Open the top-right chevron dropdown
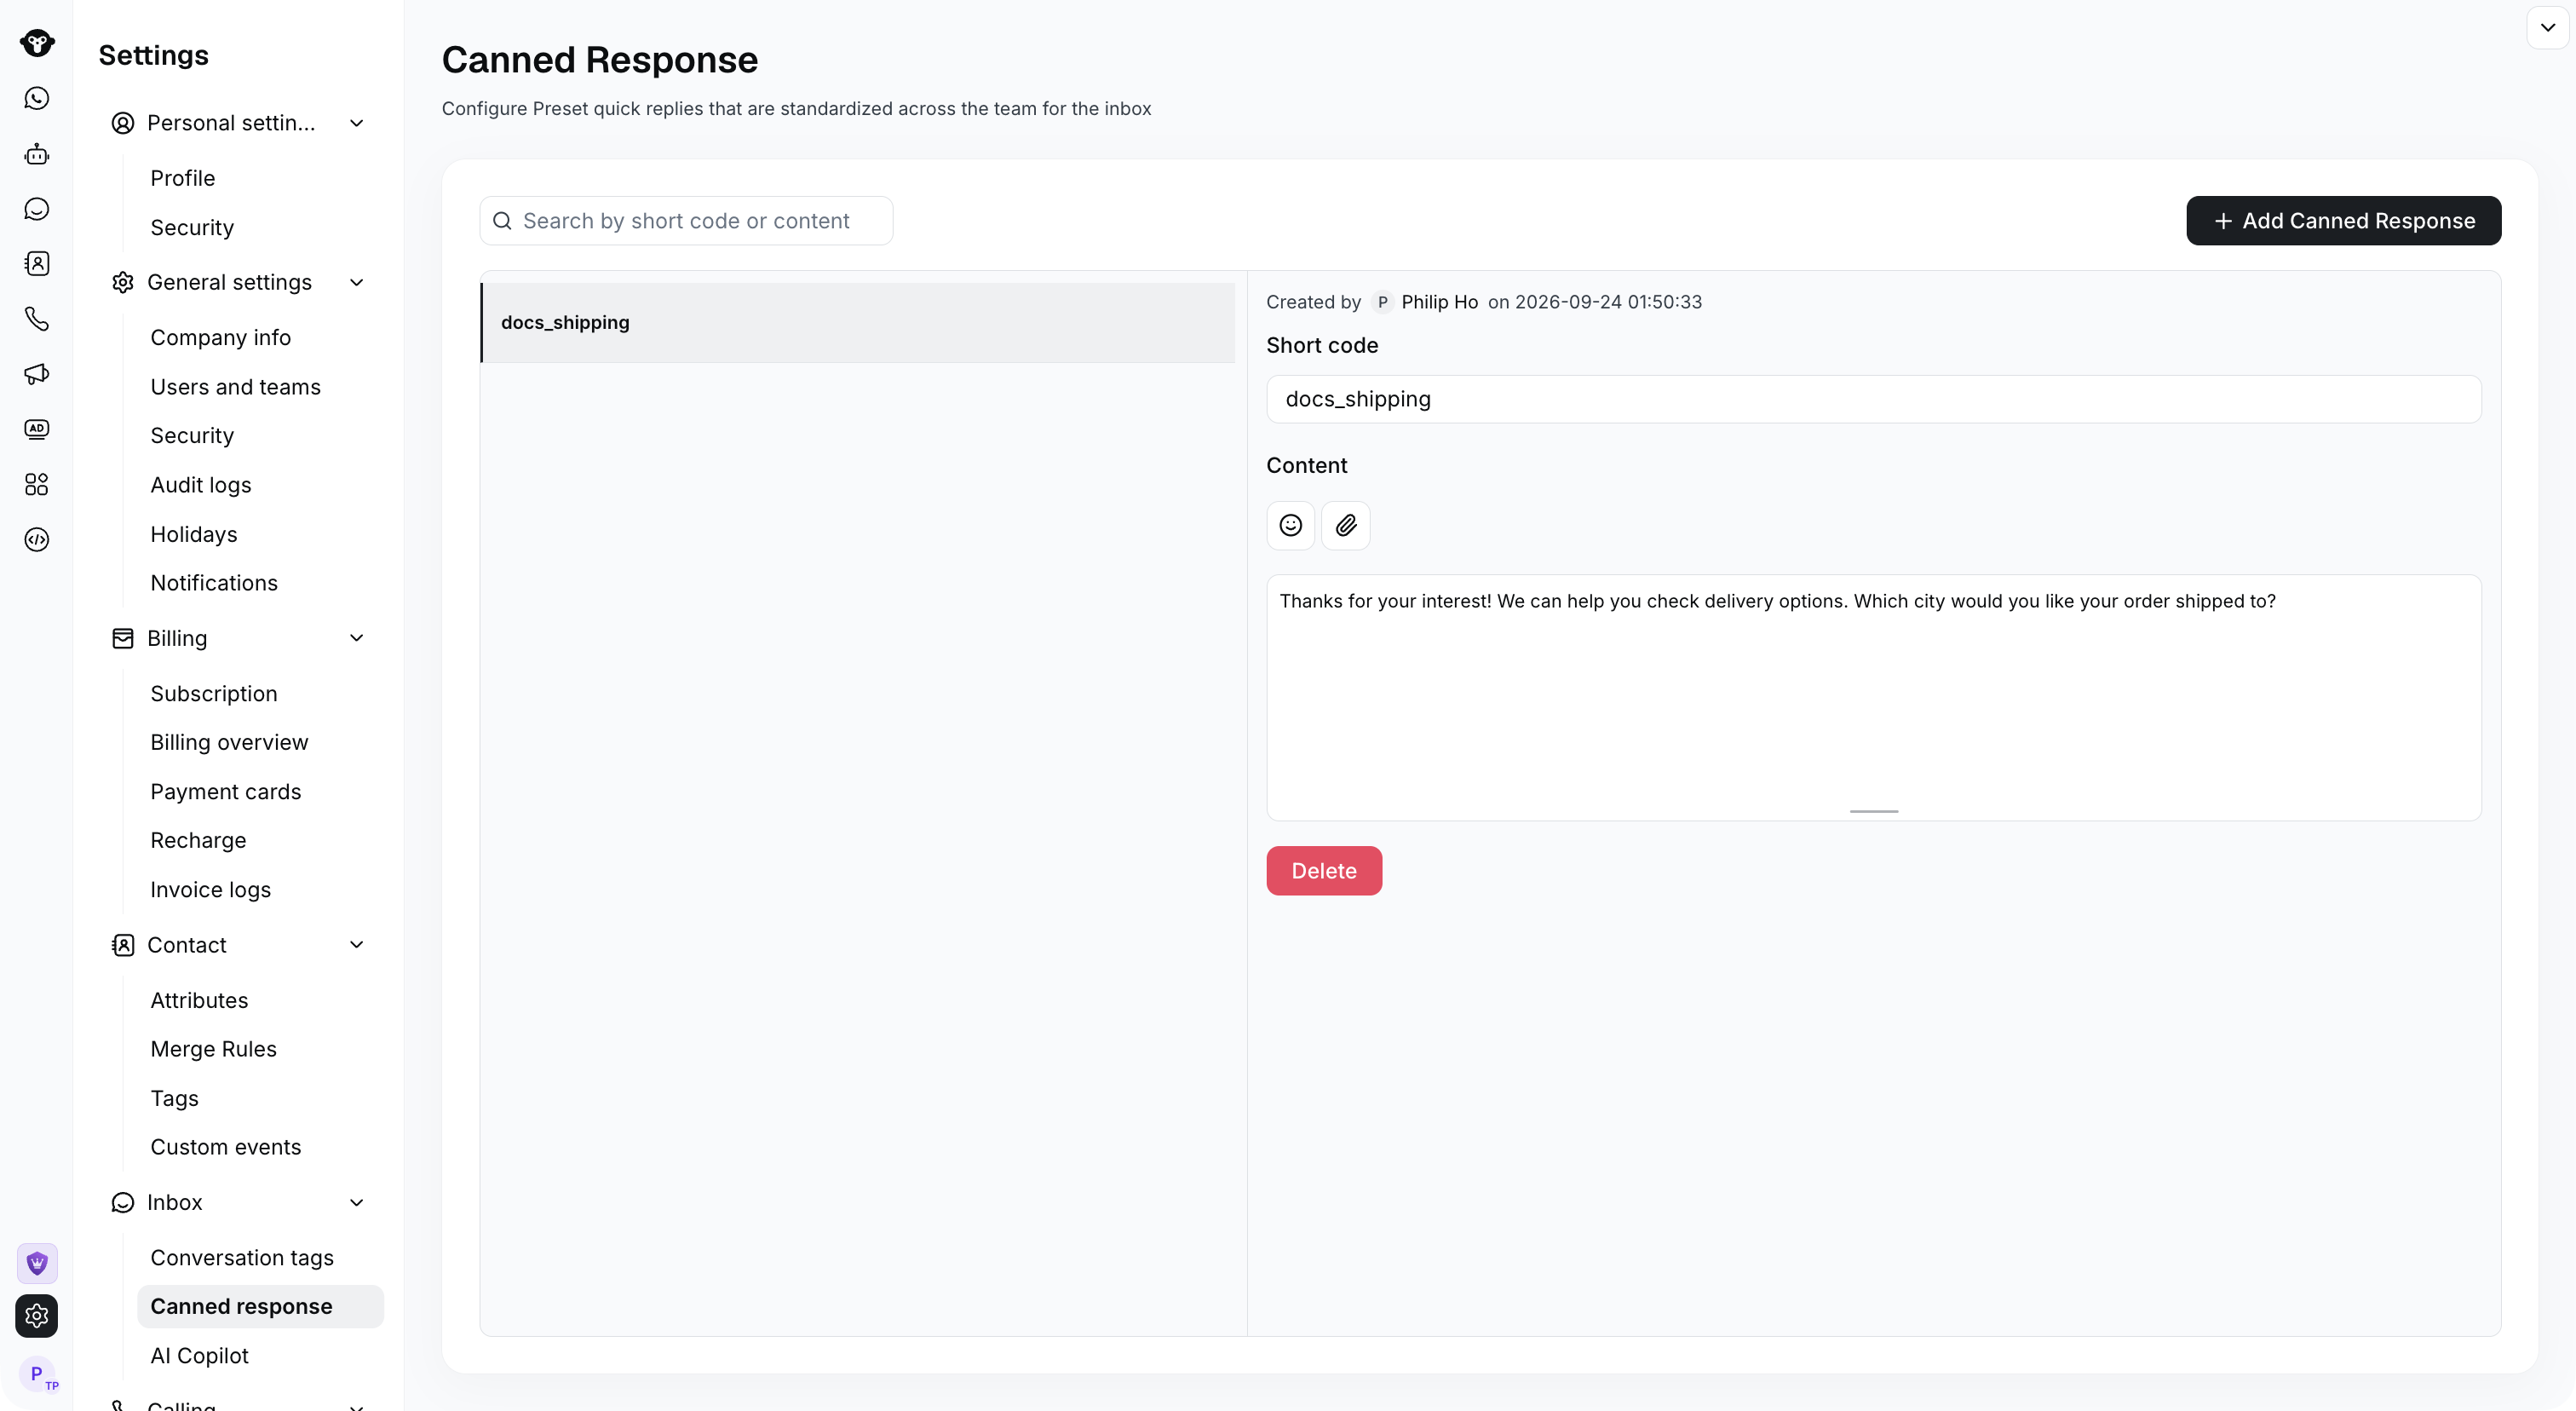Viewport: 2576px width, 1411px height. 2548,28
